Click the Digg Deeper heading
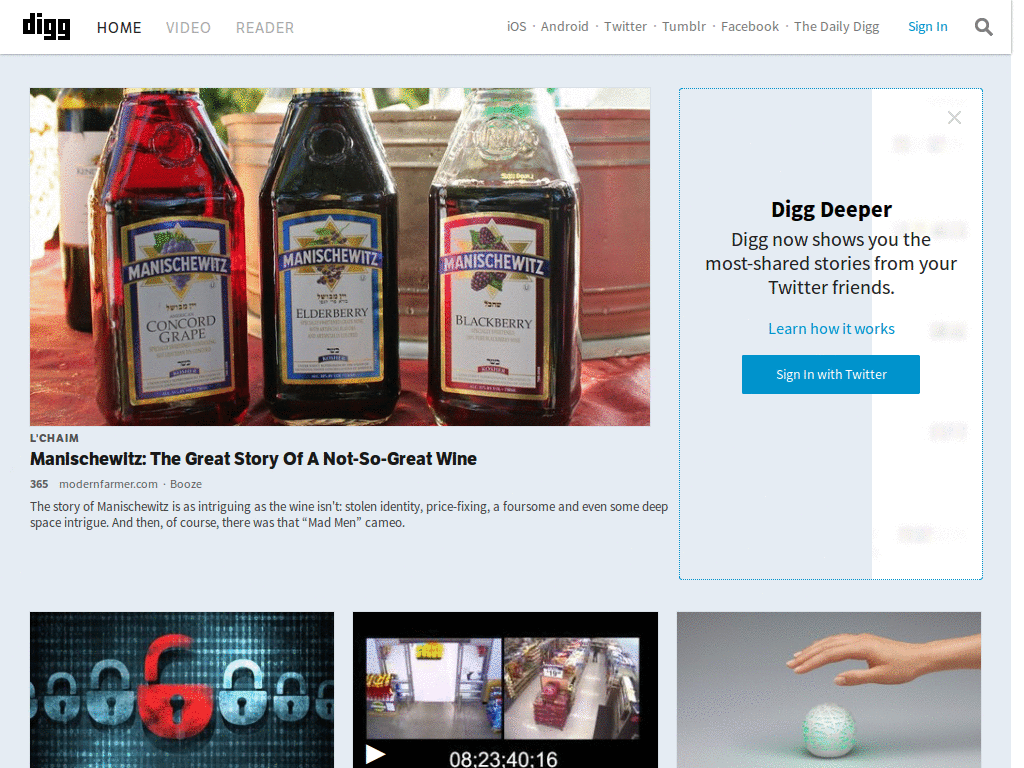1024x768 pixels. tap(831, 210)
